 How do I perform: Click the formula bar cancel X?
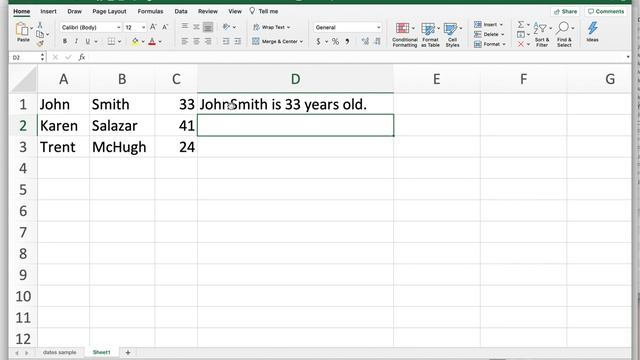pyautogui.click(x=55, y=57)
